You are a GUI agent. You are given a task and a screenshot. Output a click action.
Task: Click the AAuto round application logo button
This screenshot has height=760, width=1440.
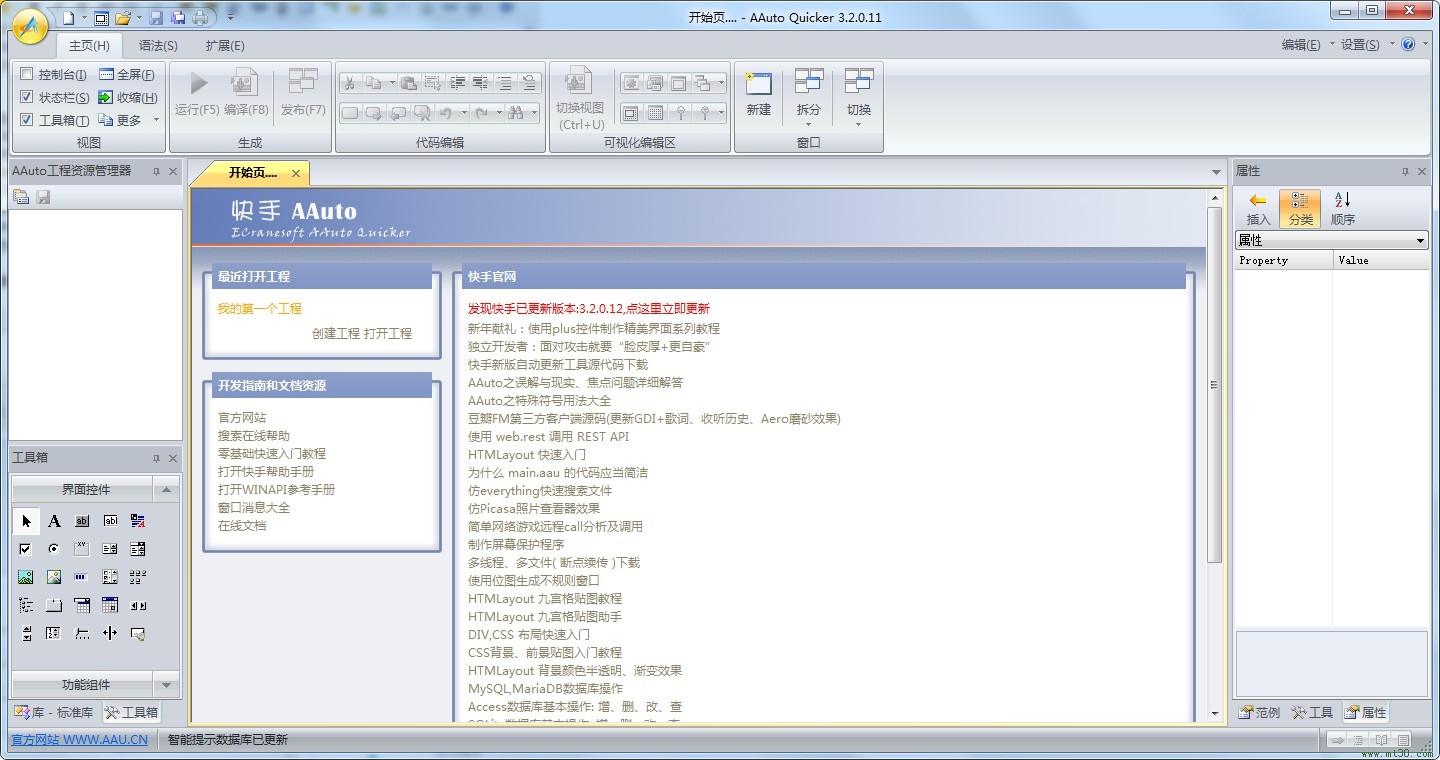tap(31, 24)
